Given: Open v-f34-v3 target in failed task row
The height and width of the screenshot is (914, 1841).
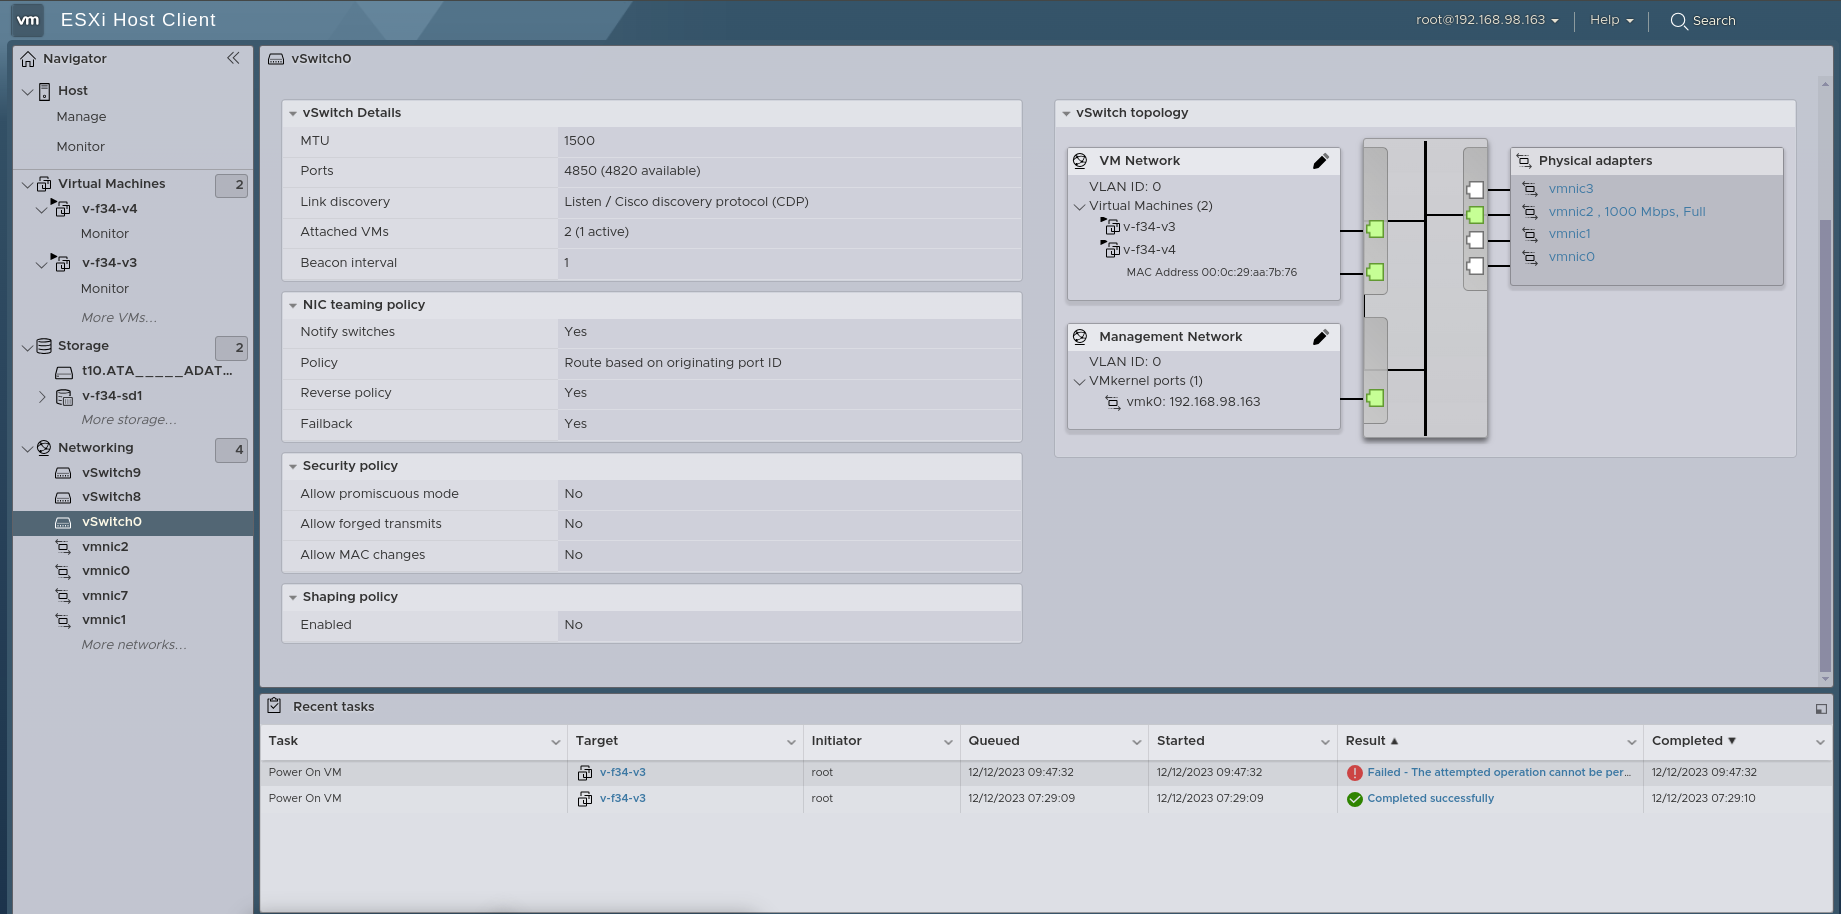Looking at the screenshot, I should pos(622,773).
